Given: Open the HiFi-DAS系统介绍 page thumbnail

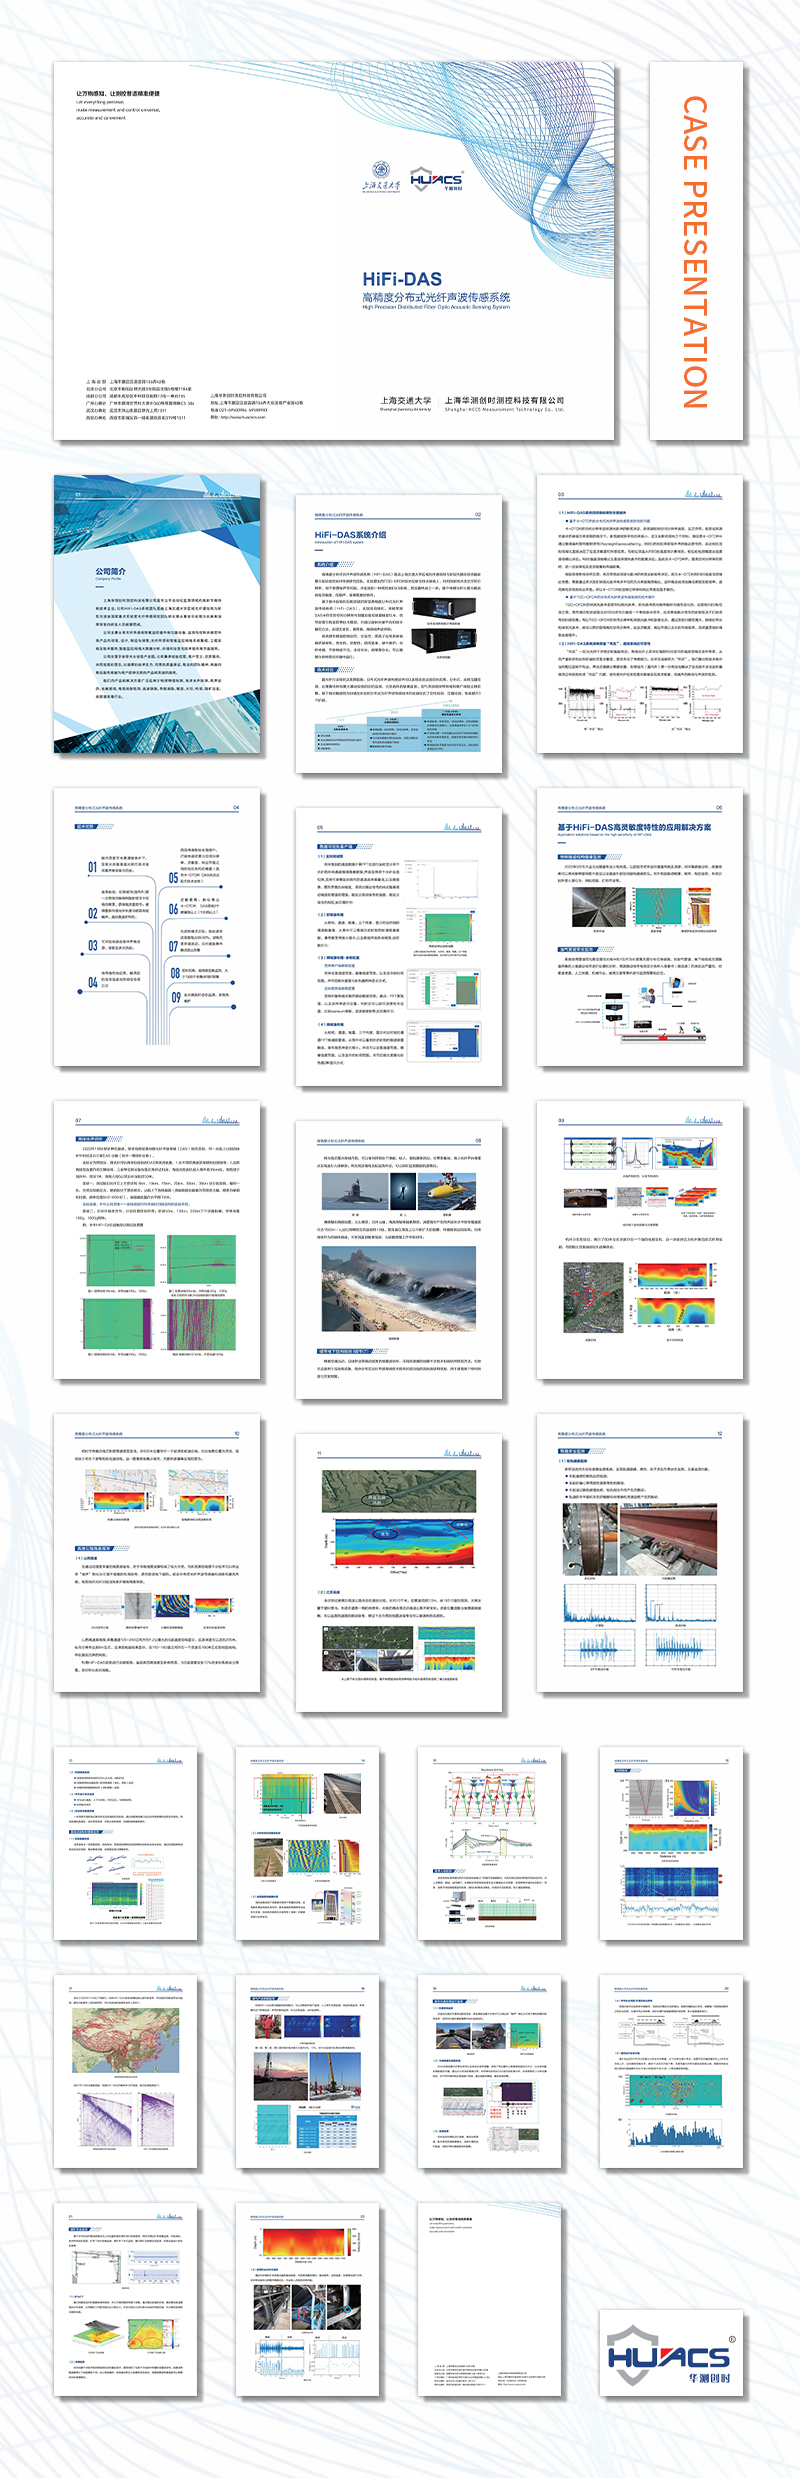Looking at the screenshot, I should (399, 633).
